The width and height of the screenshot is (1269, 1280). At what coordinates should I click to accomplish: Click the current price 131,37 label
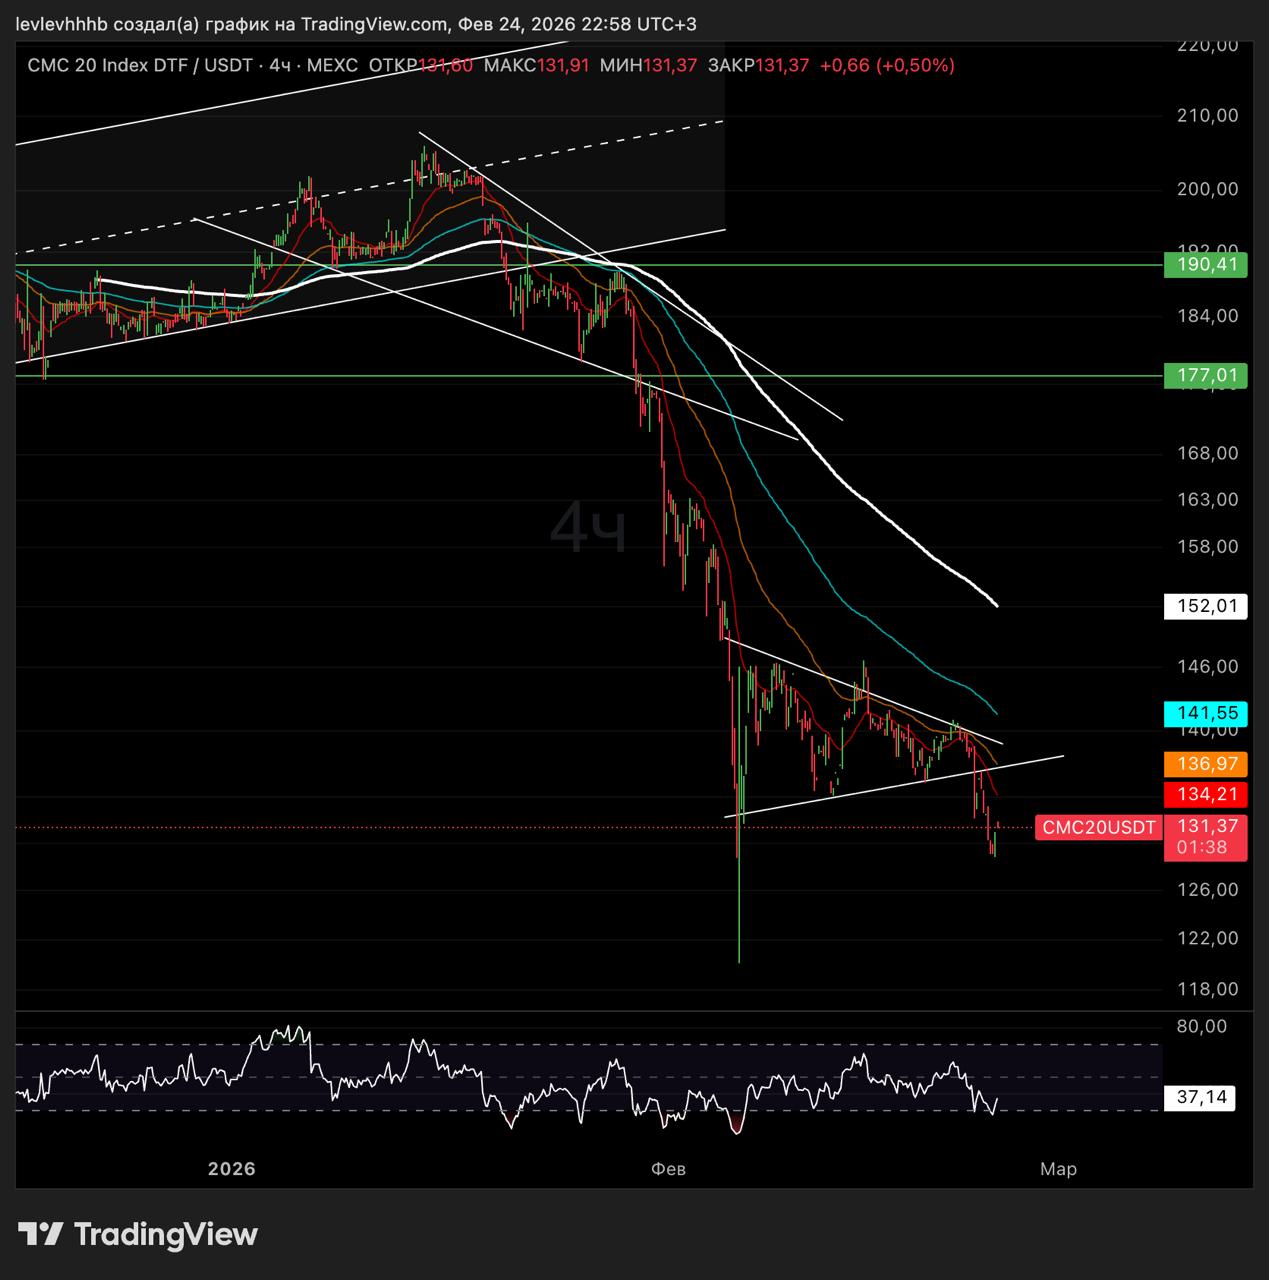click(x=1207, y=826)
